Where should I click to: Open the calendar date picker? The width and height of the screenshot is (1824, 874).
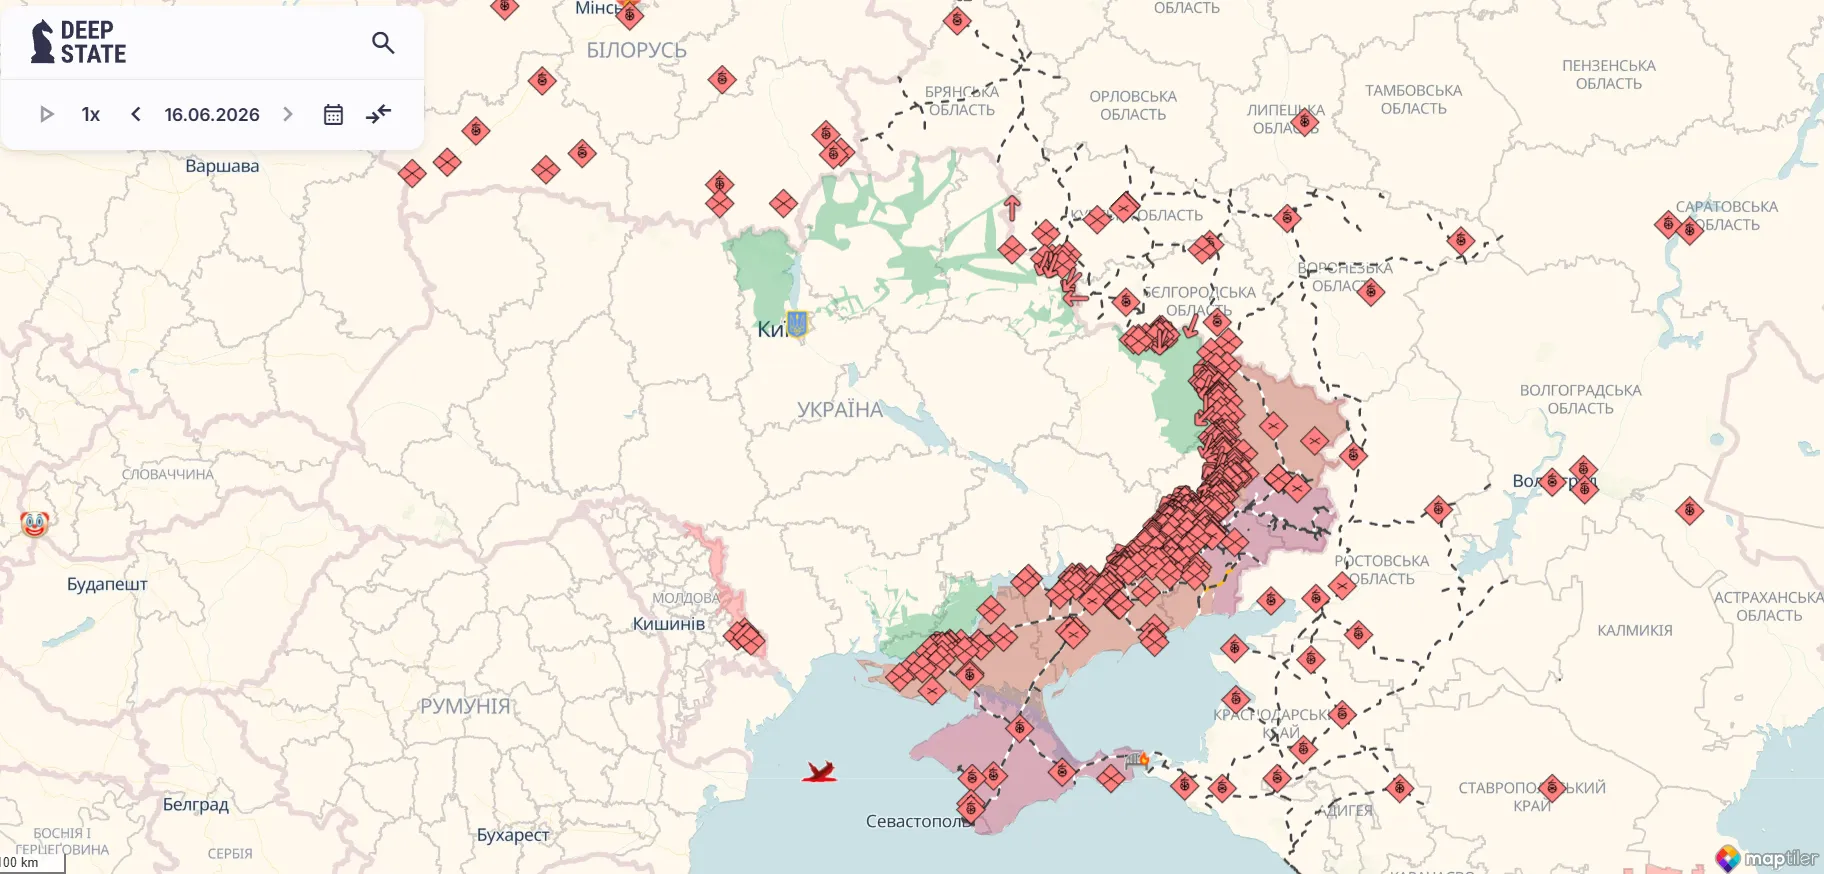click(333, 114)
